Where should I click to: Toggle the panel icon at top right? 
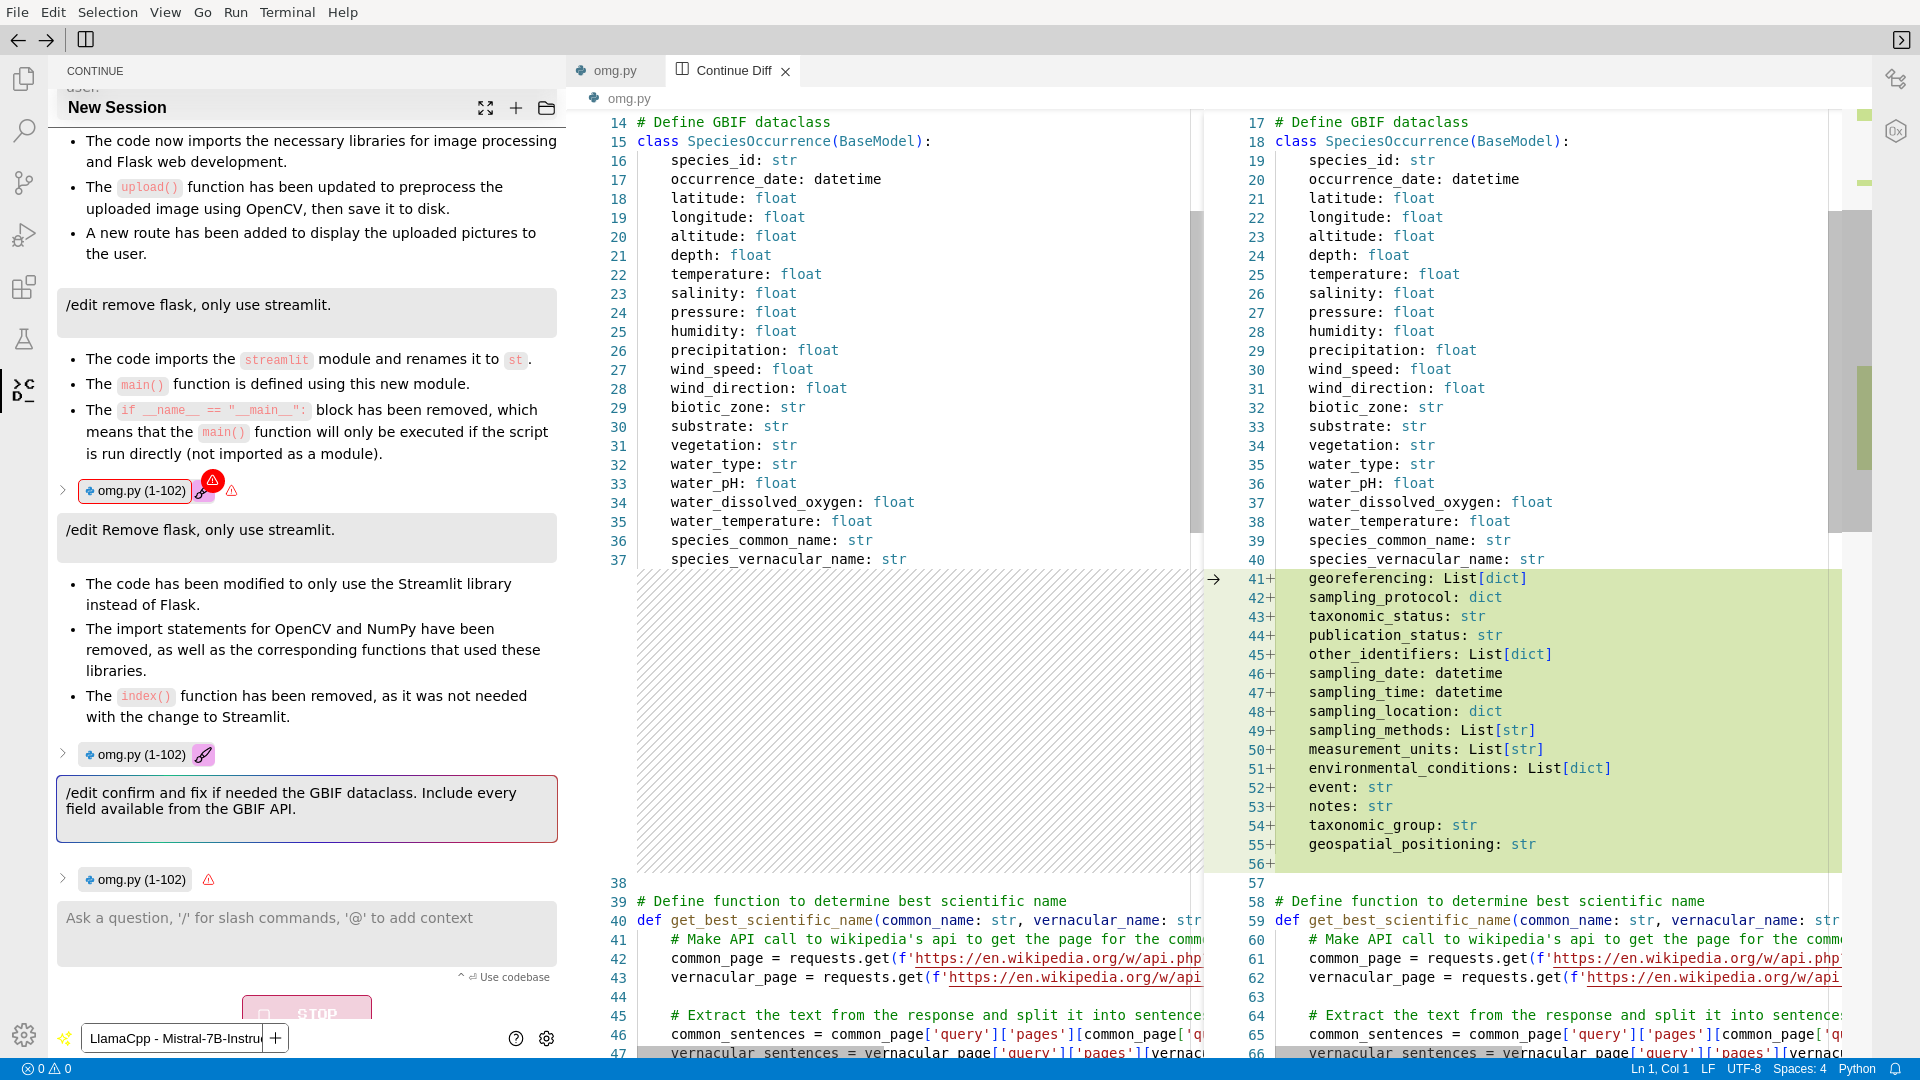(1901, 40)
